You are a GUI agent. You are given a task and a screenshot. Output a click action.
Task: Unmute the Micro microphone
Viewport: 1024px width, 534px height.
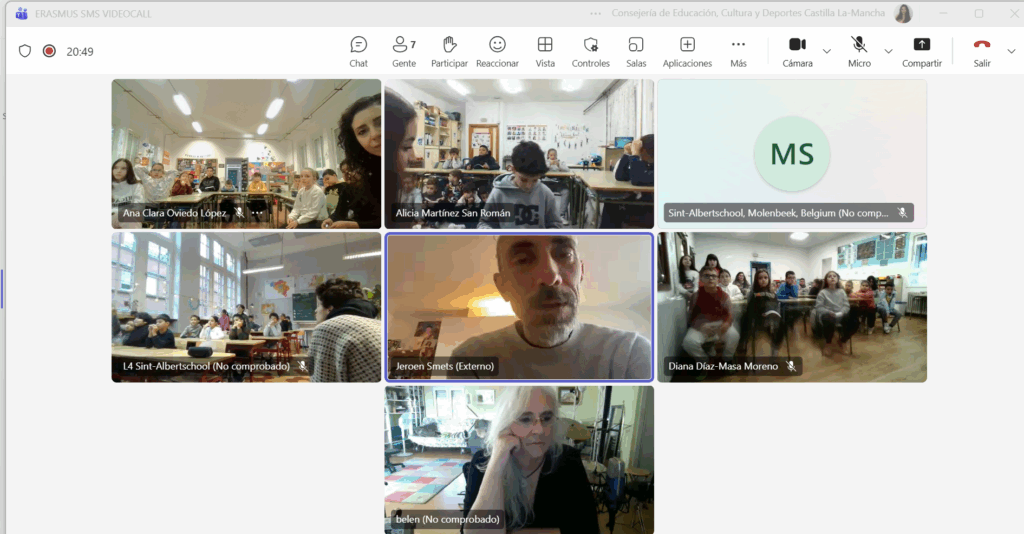859,51
